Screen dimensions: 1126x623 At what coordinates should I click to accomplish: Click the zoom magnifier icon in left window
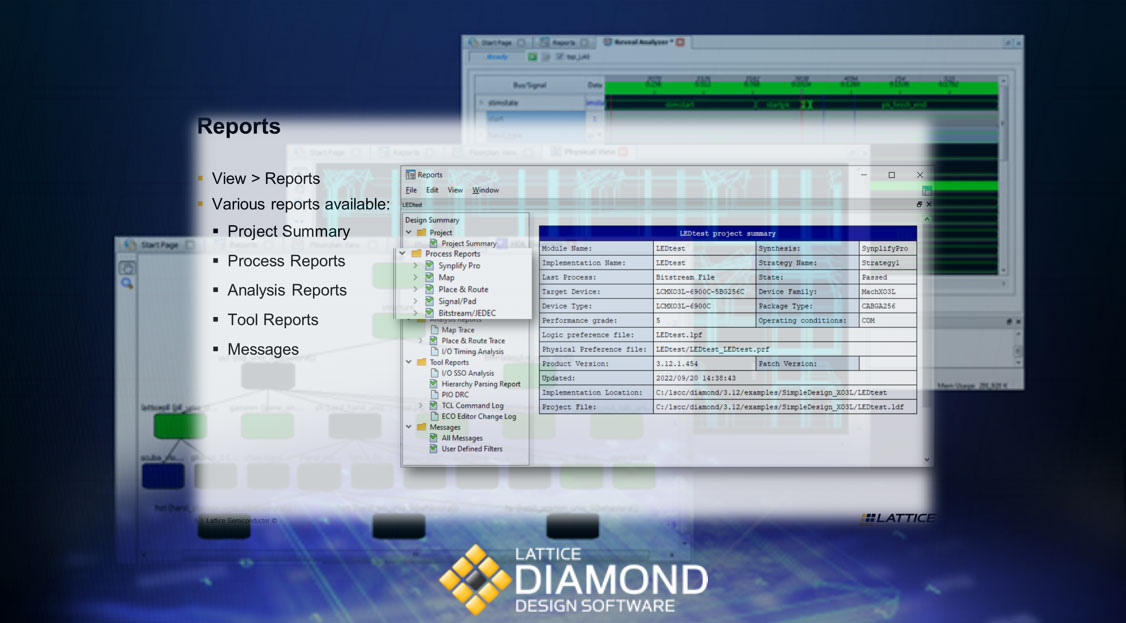click(127, 284)
